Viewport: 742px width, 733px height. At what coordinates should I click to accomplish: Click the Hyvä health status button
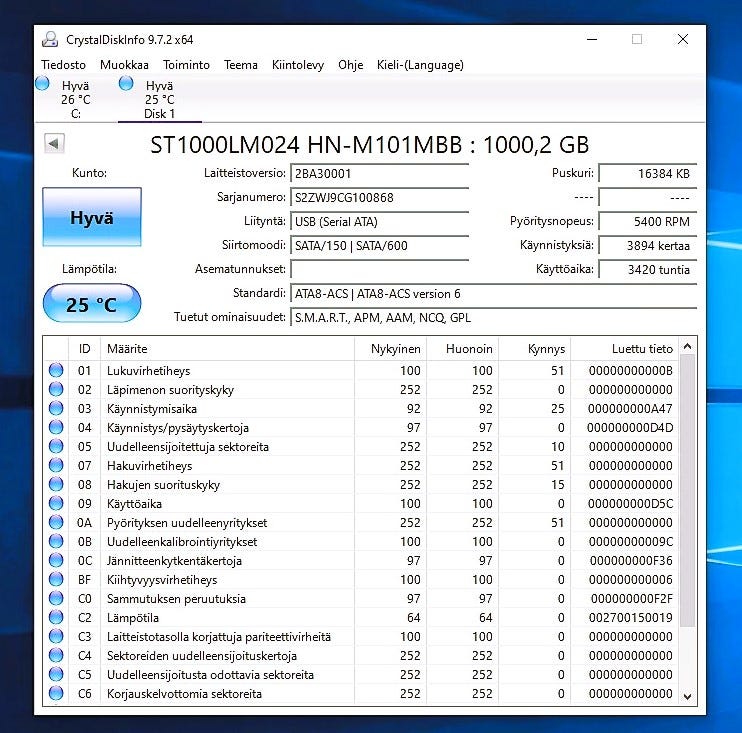point(91,217)
